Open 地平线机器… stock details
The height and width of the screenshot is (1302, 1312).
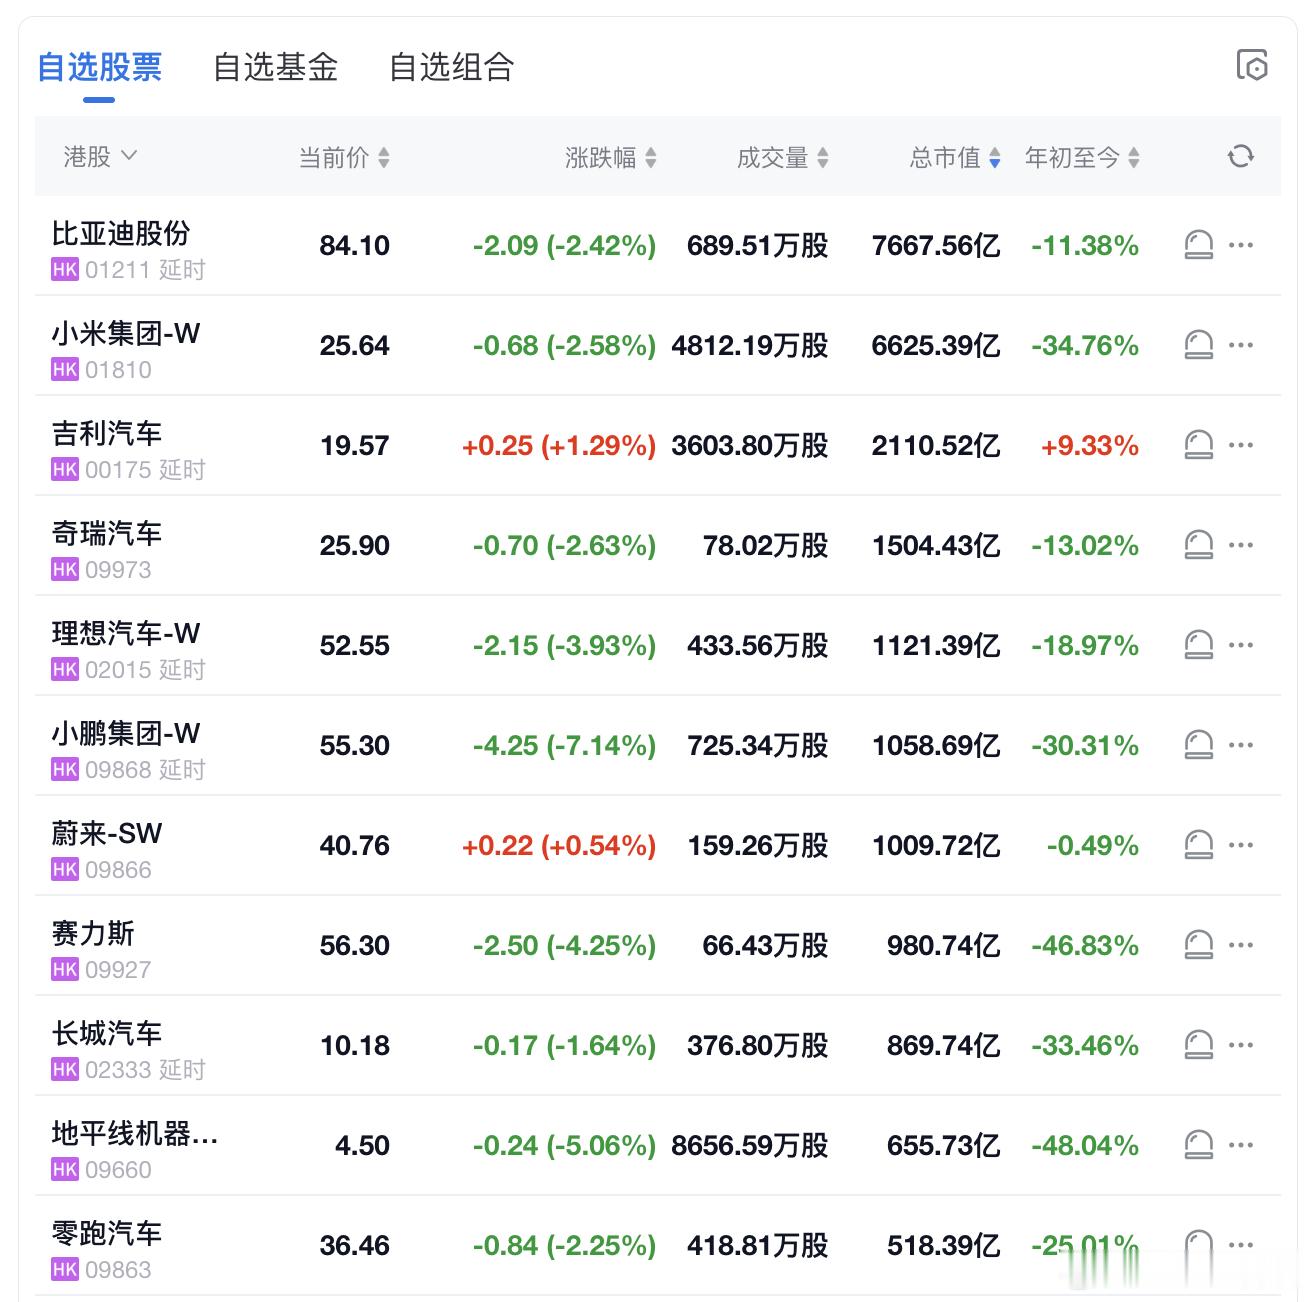135,1133
